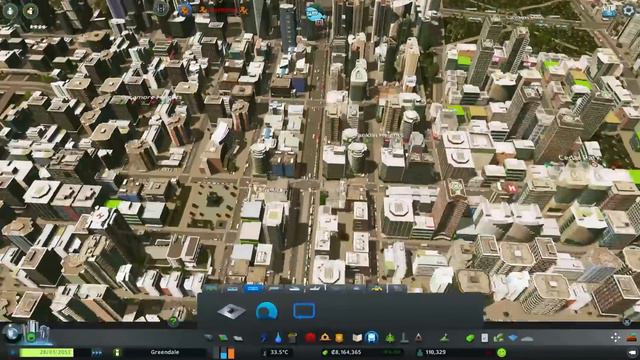Viewport: 640px width, 360px height.
Task: Open the City Policies panel
Action: pyautogui.click(x=484, y=338)
